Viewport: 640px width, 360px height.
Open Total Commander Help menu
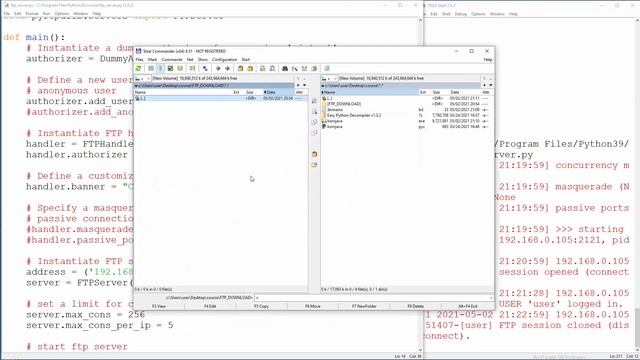(488, 60)
